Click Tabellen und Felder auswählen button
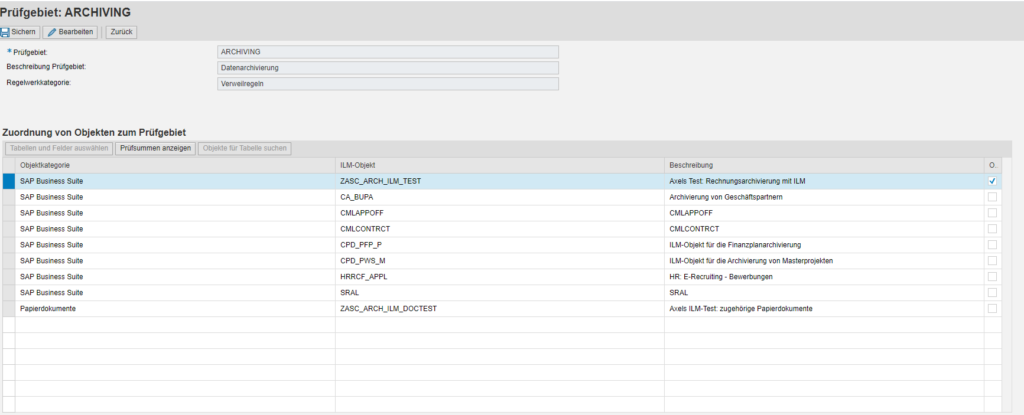This screenshot has height=415, width=1024. click(58, 148)
